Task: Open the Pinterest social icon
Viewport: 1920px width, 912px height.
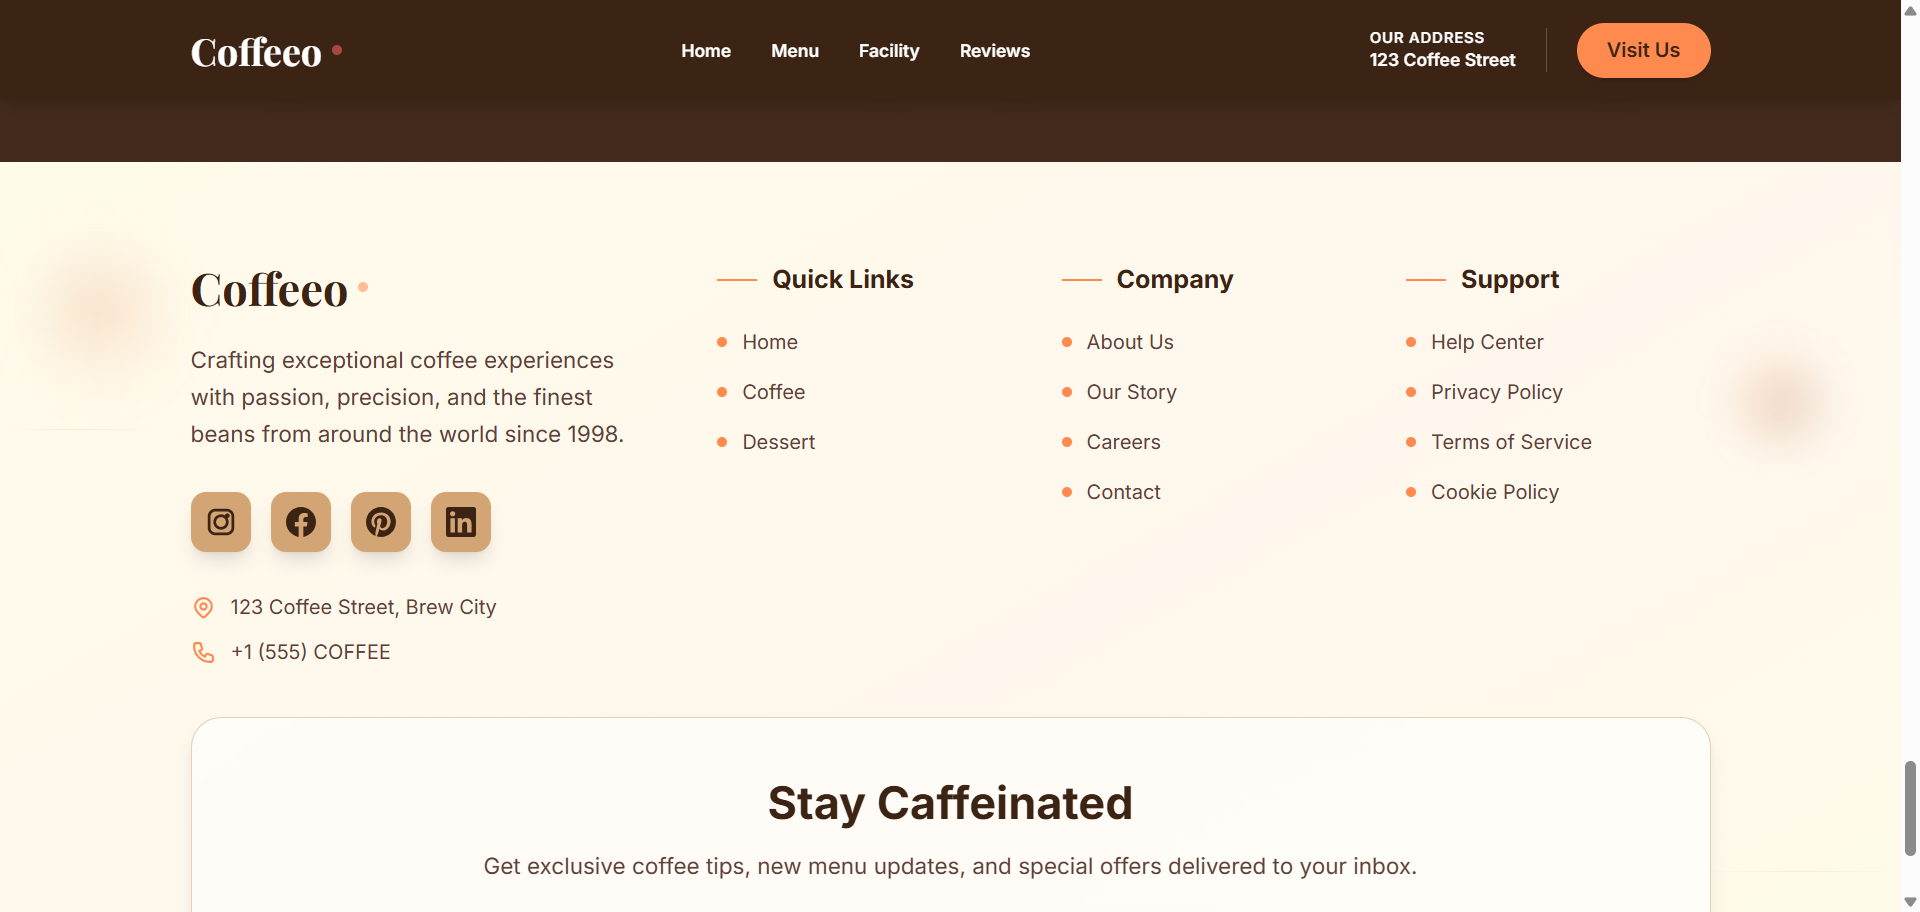Action: [381, 522]
